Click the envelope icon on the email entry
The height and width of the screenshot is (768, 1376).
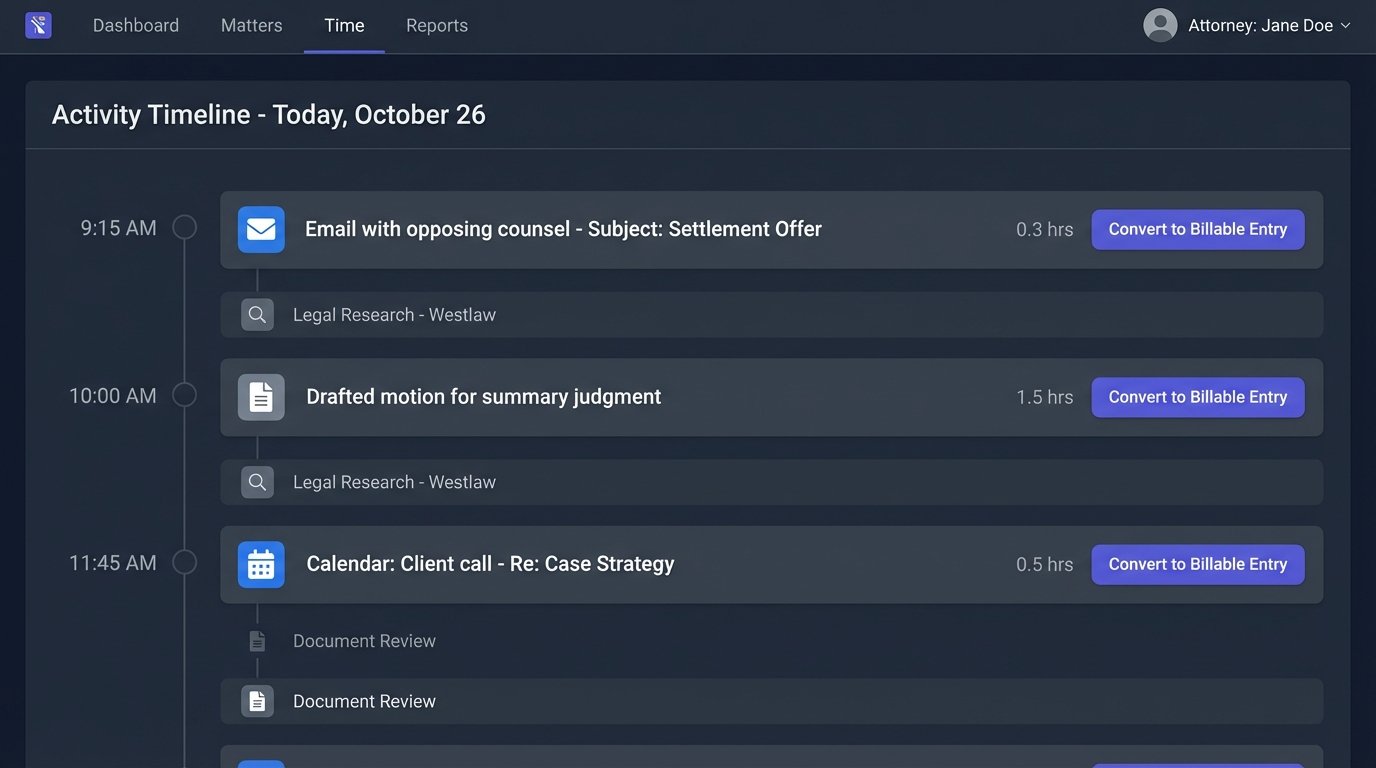pos(261,229)
